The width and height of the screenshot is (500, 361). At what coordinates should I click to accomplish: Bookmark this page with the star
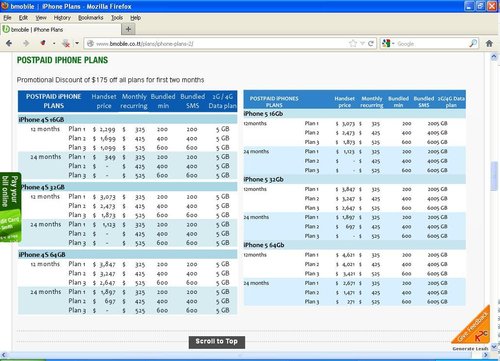click(x=353, y=43)
